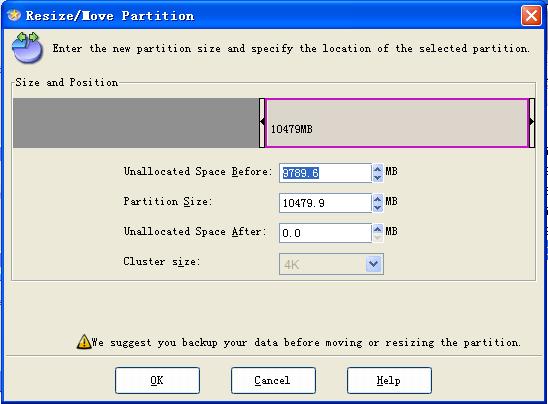548x404 pixels.
Task: Click the resize partition pie icon
Action: click(x=27, y=48)
